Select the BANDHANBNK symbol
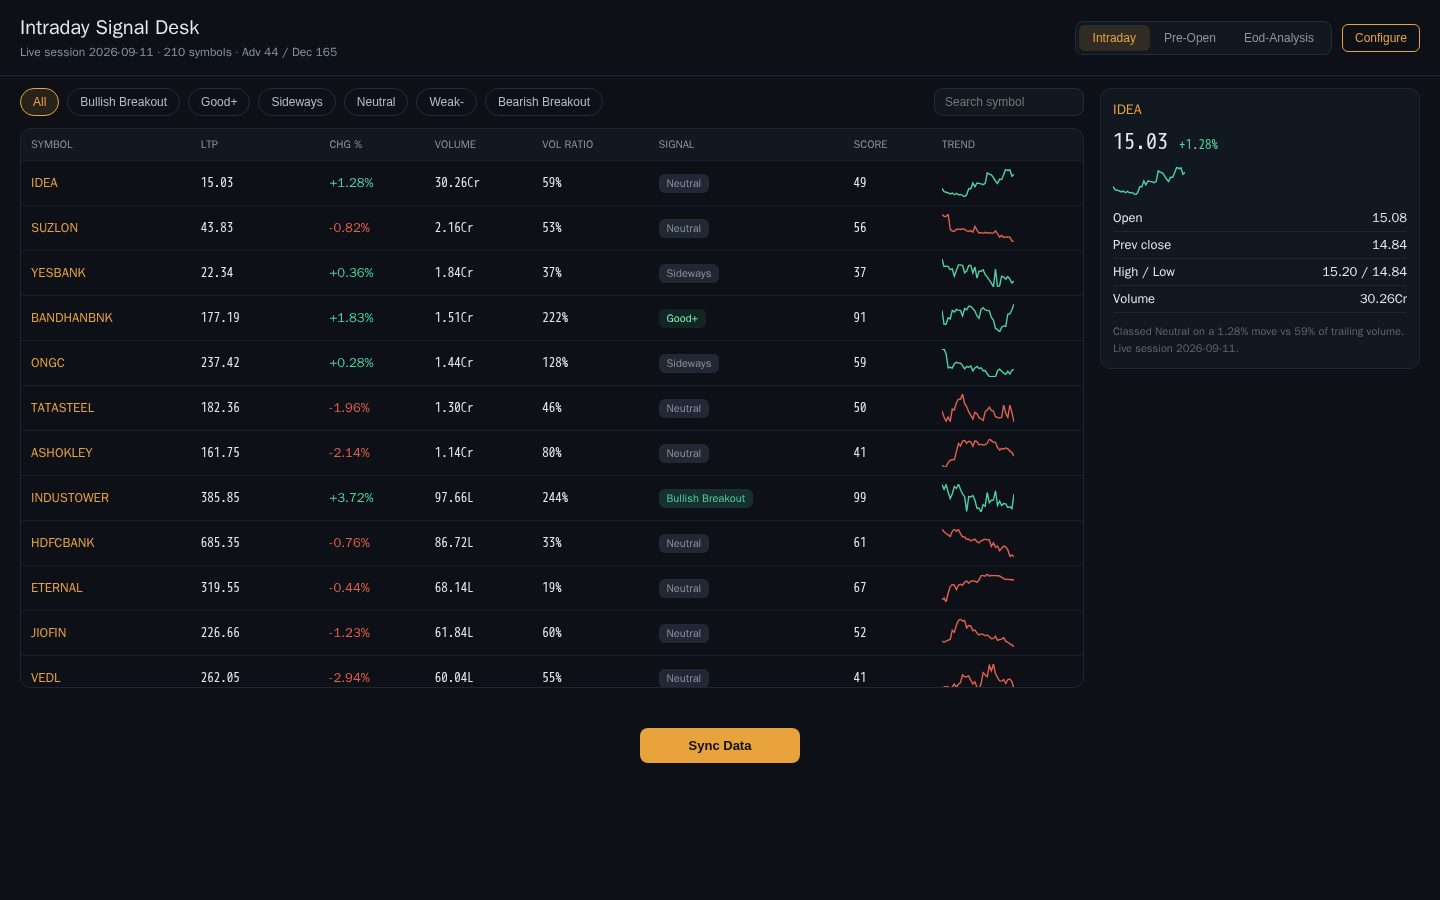1440x900 pixels. pyautogui.click(x=72, y=318)
